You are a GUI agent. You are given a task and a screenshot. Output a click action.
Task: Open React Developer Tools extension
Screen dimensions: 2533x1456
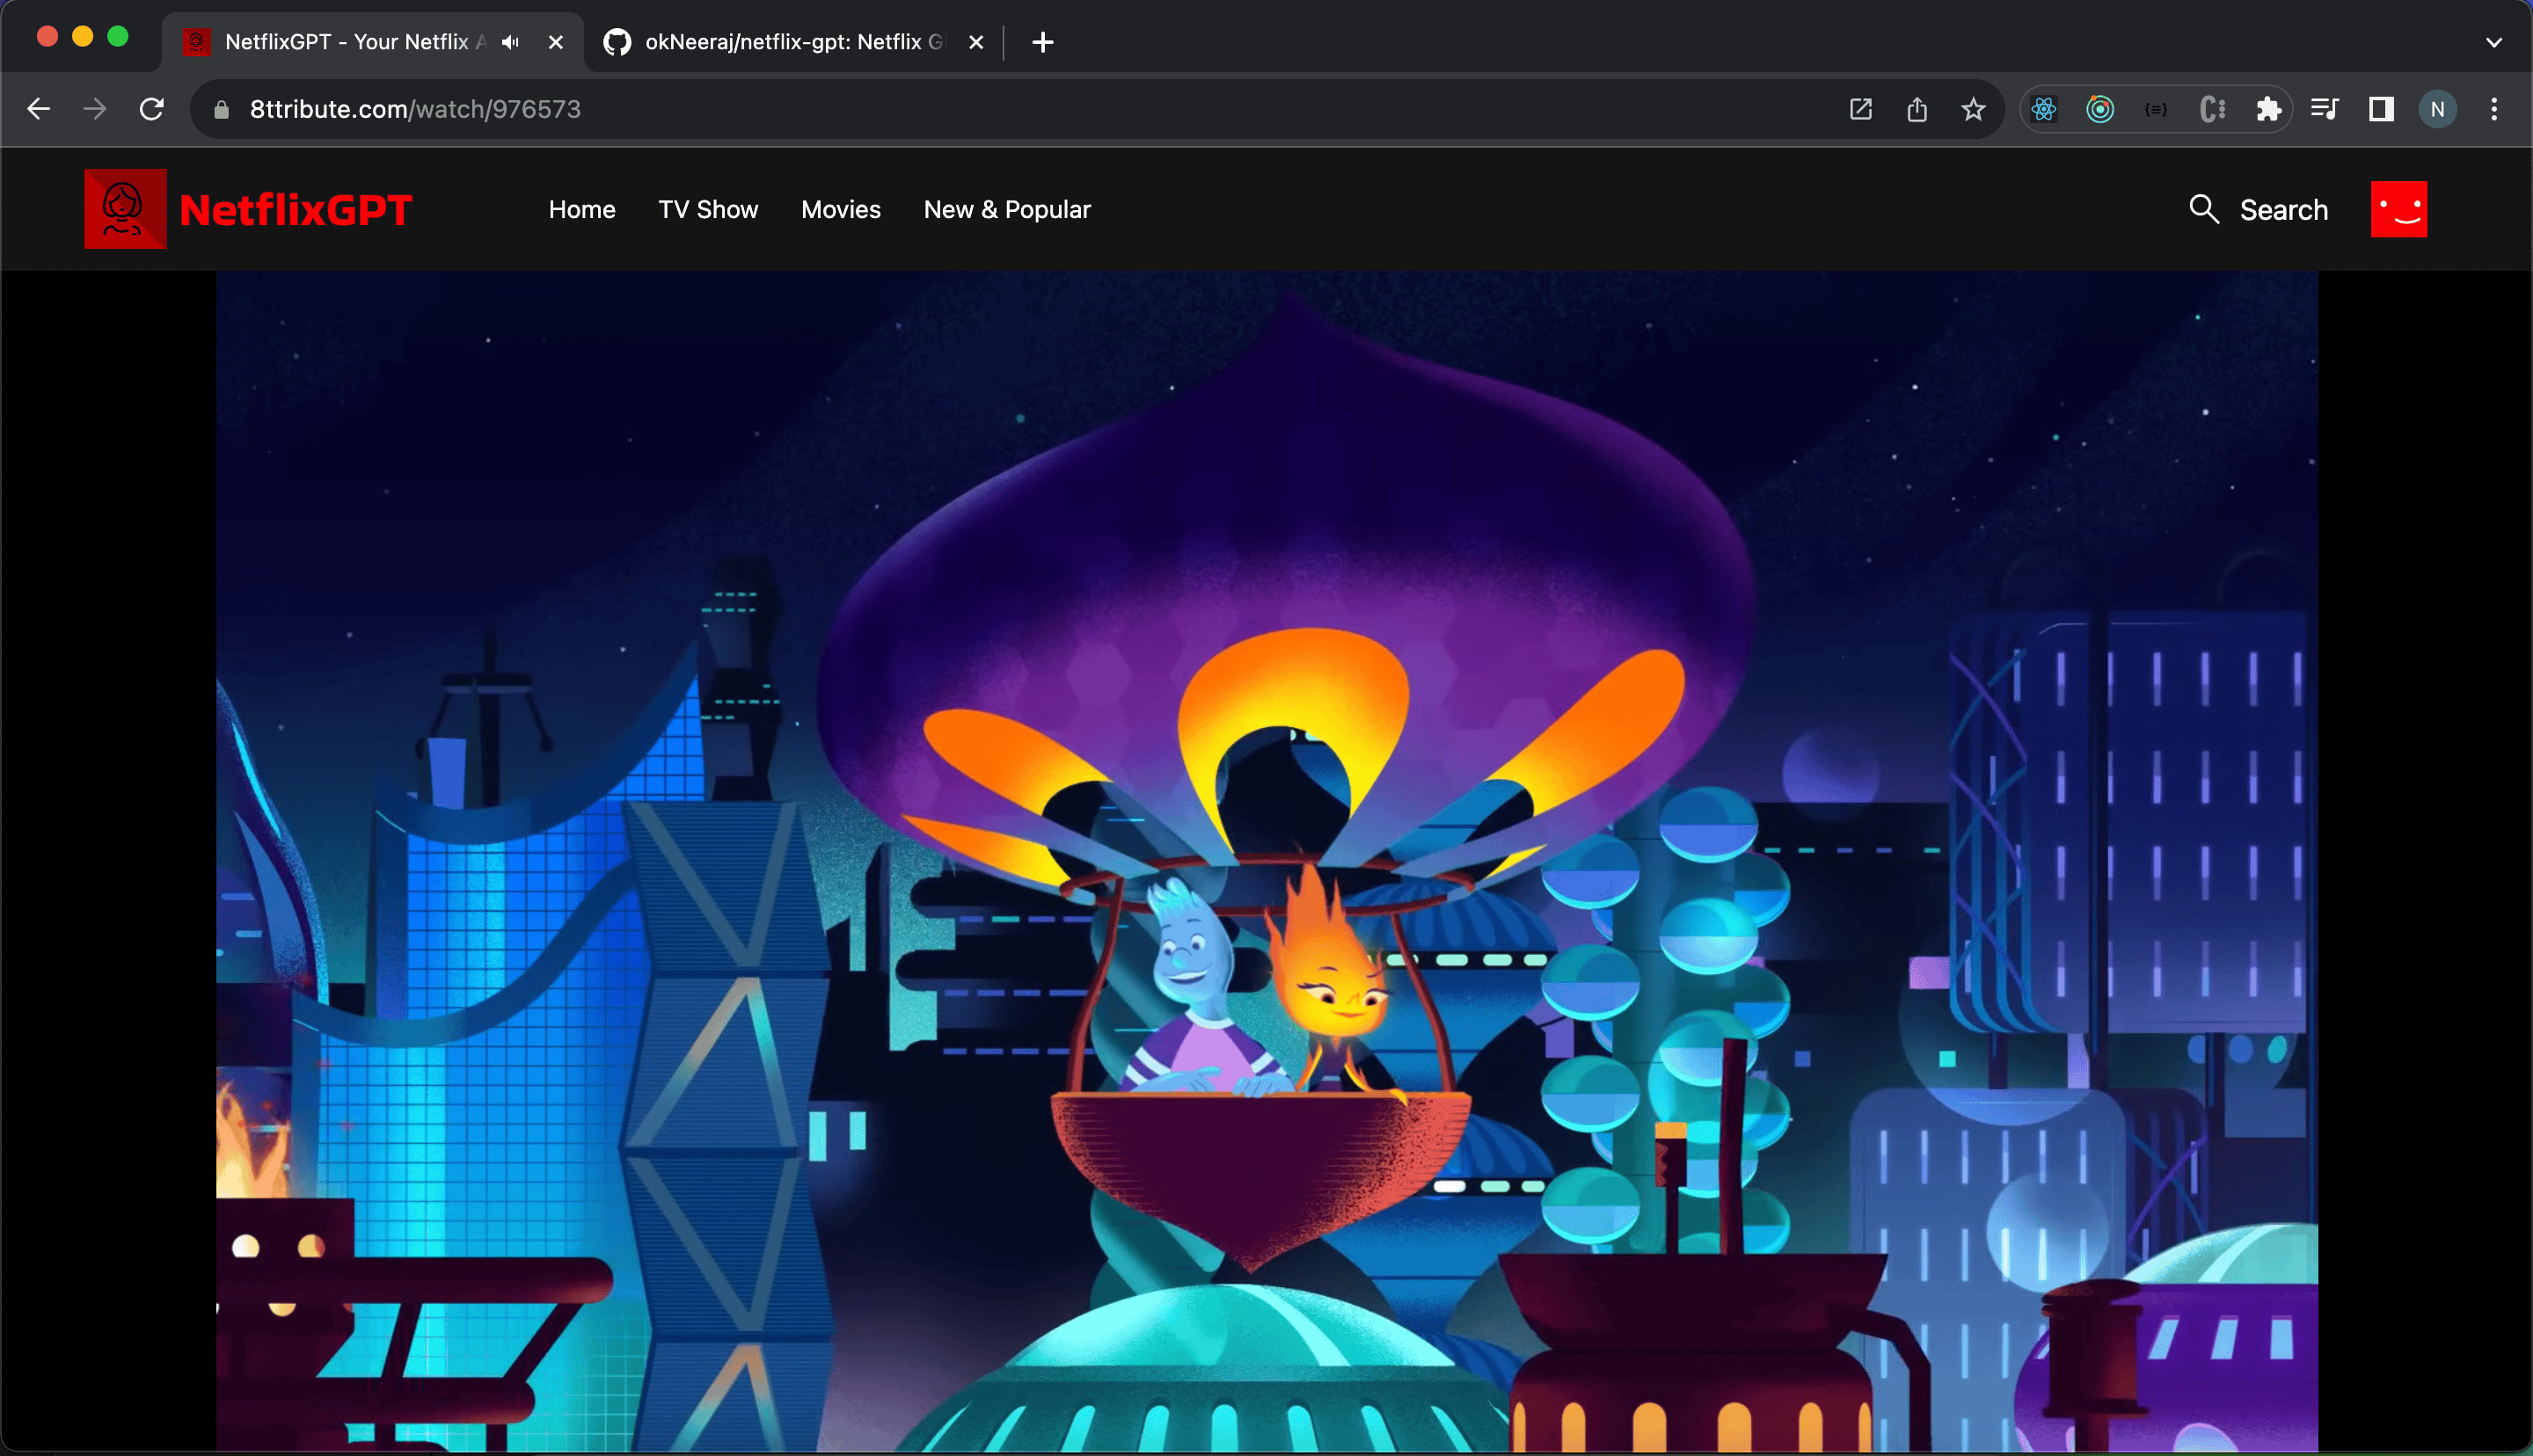[2044, 109]
